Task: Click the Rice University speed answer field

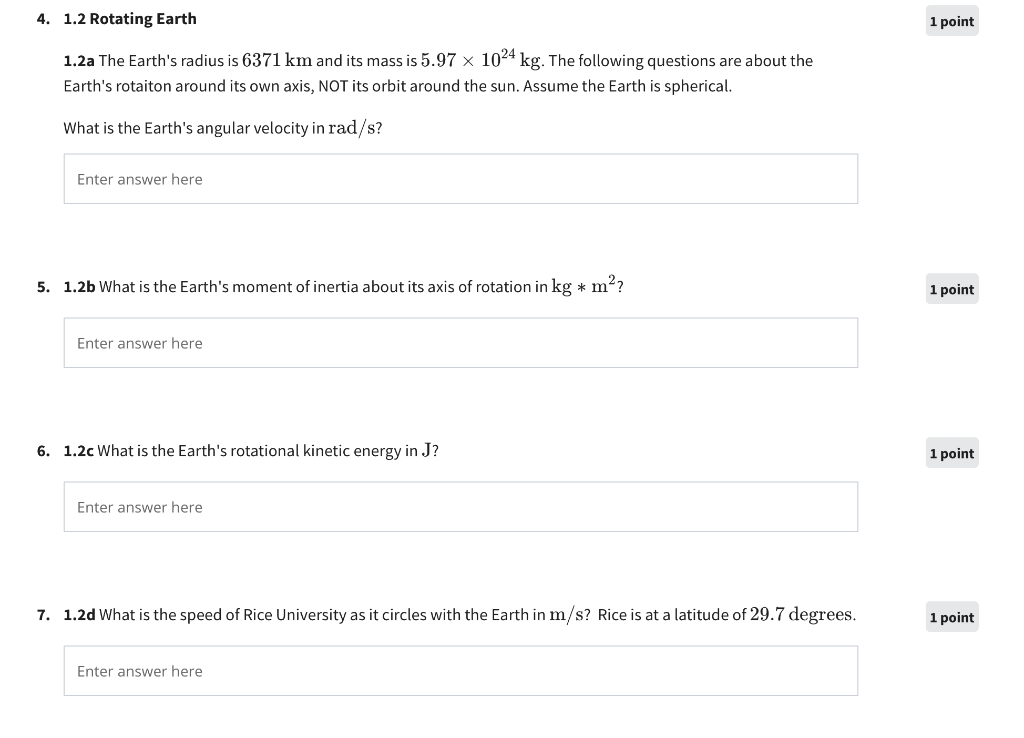Action: [x=460, y=671]
